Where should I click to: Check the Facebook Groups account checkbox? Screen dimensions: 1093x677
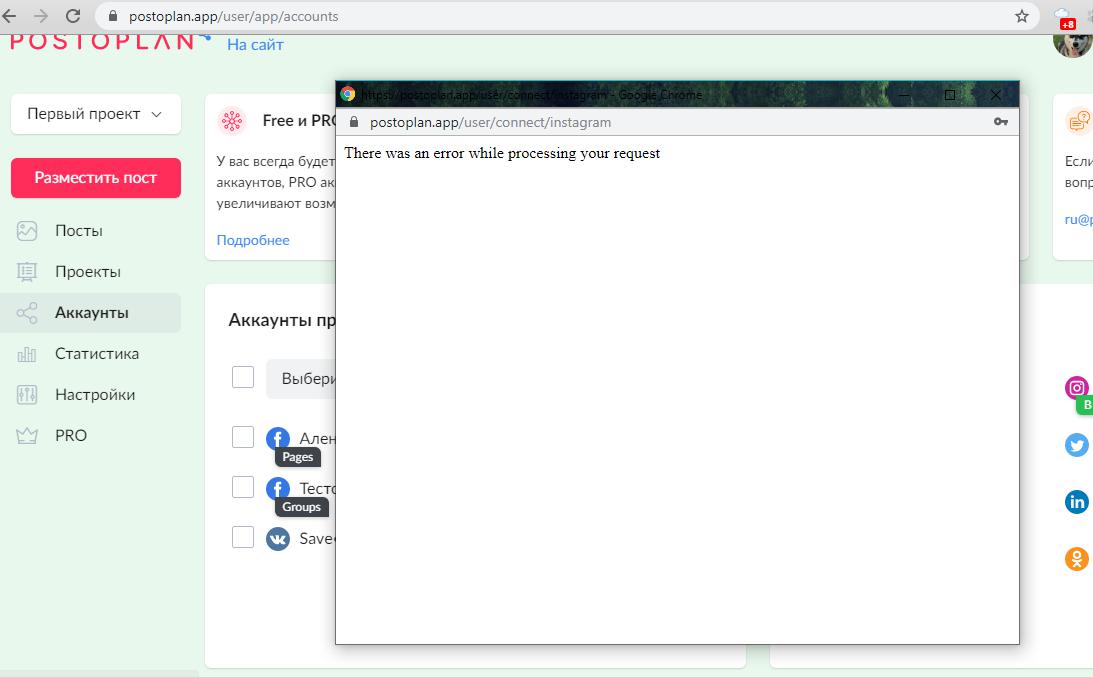click(x=243, y=487)
